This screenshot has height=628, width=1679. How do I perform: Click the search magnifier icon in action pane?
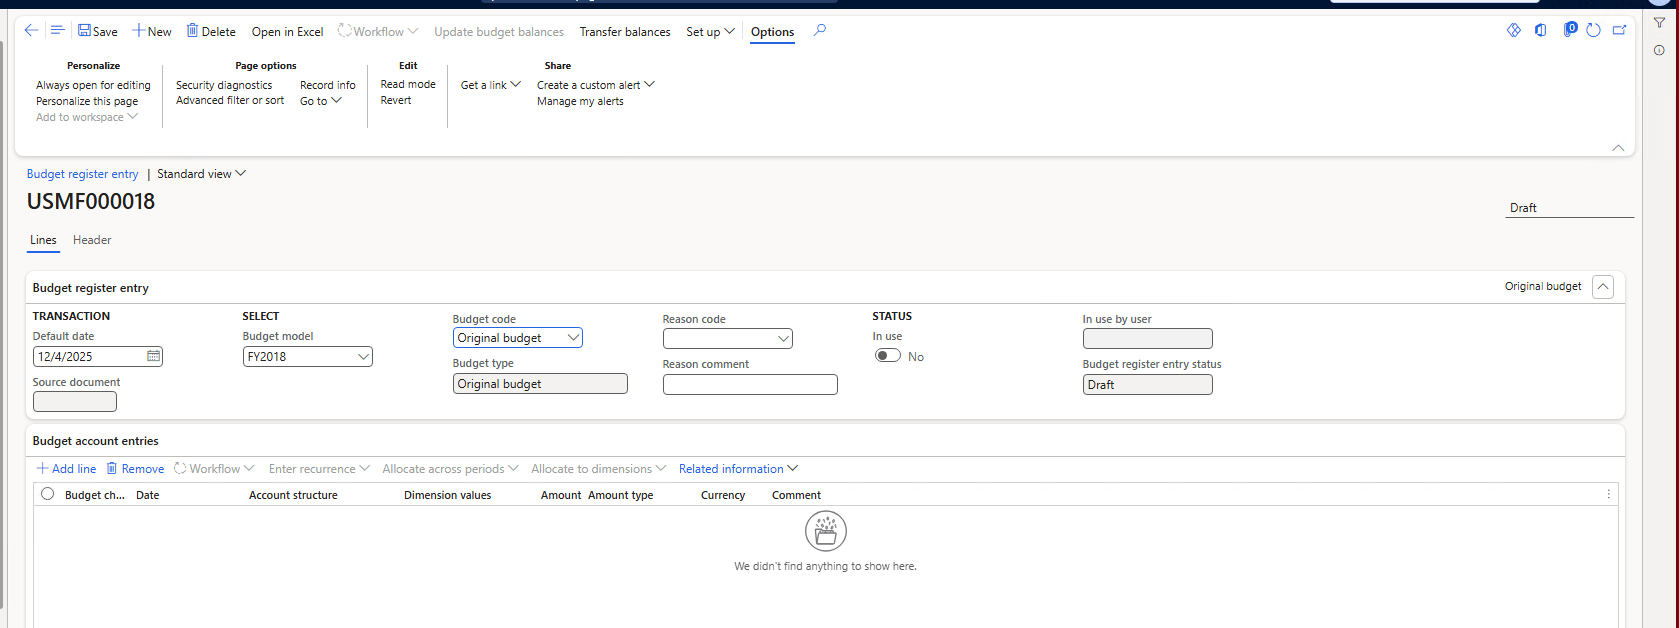point(820,31)
